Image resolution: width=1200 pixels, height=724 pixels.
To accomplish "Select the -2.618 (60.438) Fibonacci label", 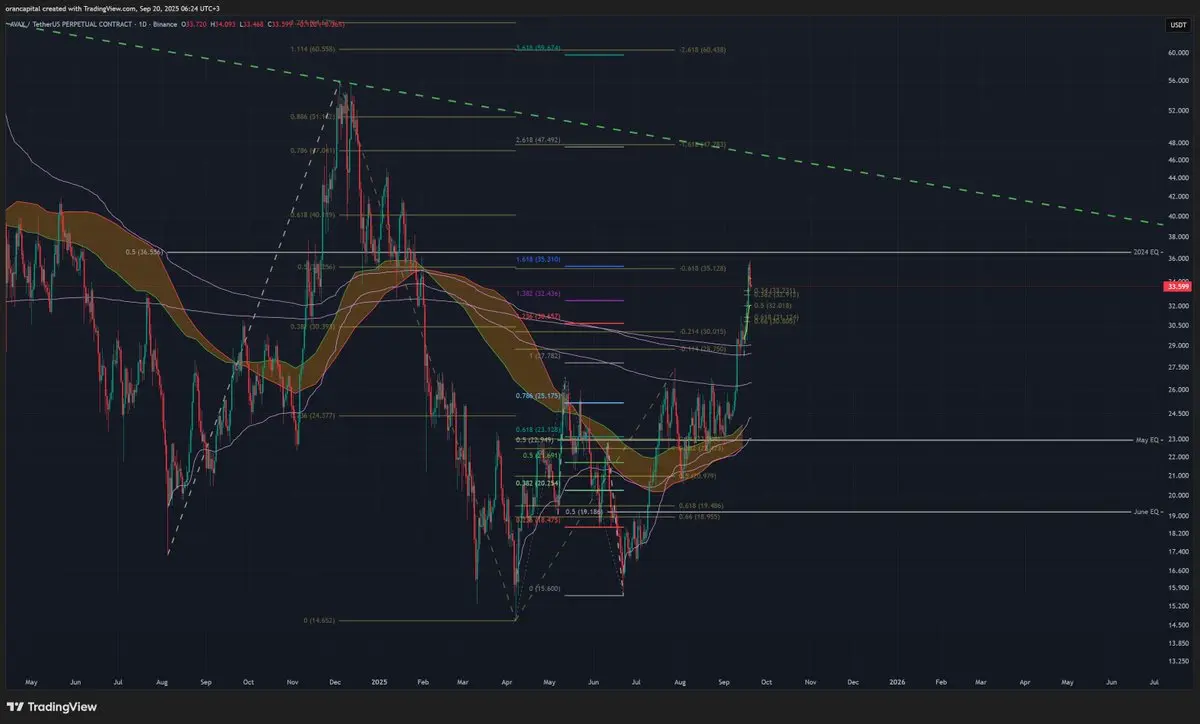I will pyautogui.click(x=701, y=49).
